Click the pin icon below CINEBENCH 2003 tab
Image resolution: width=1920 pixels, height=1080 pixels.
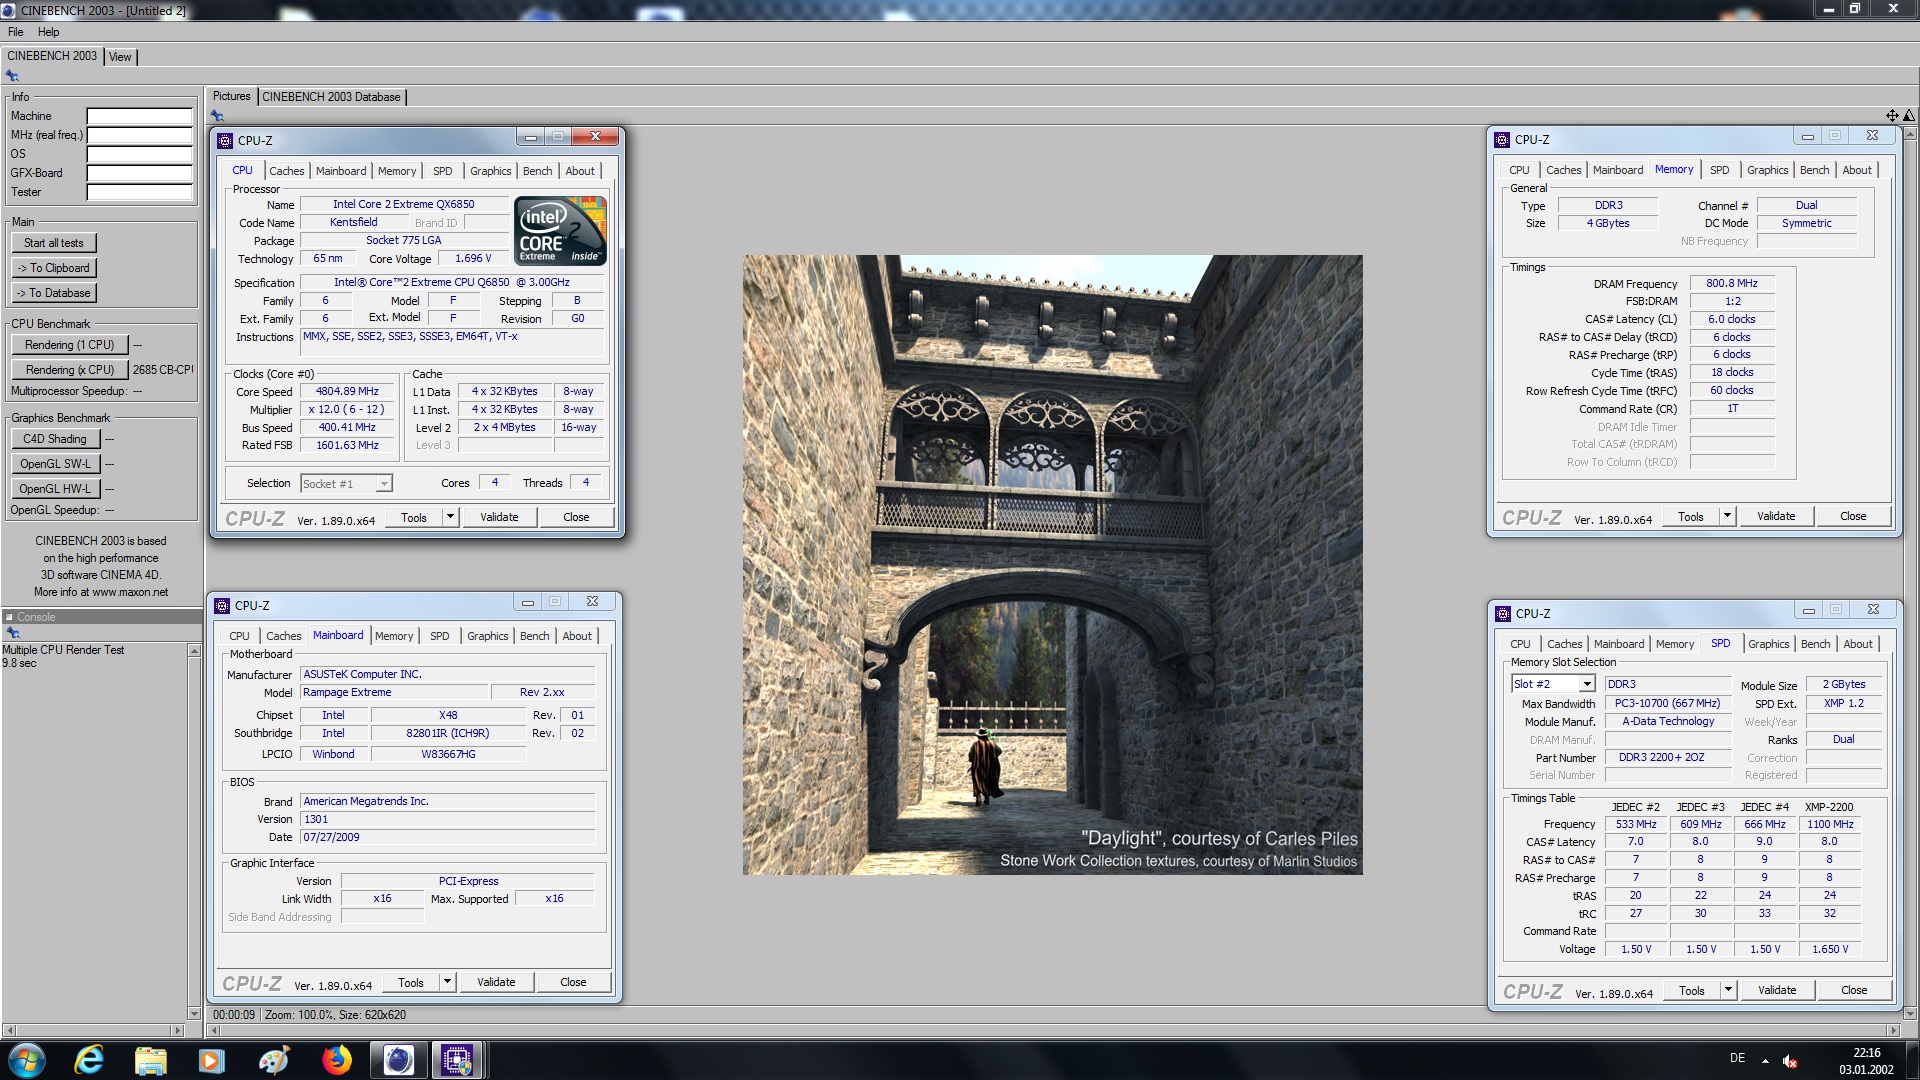click(x=12, y=76)
